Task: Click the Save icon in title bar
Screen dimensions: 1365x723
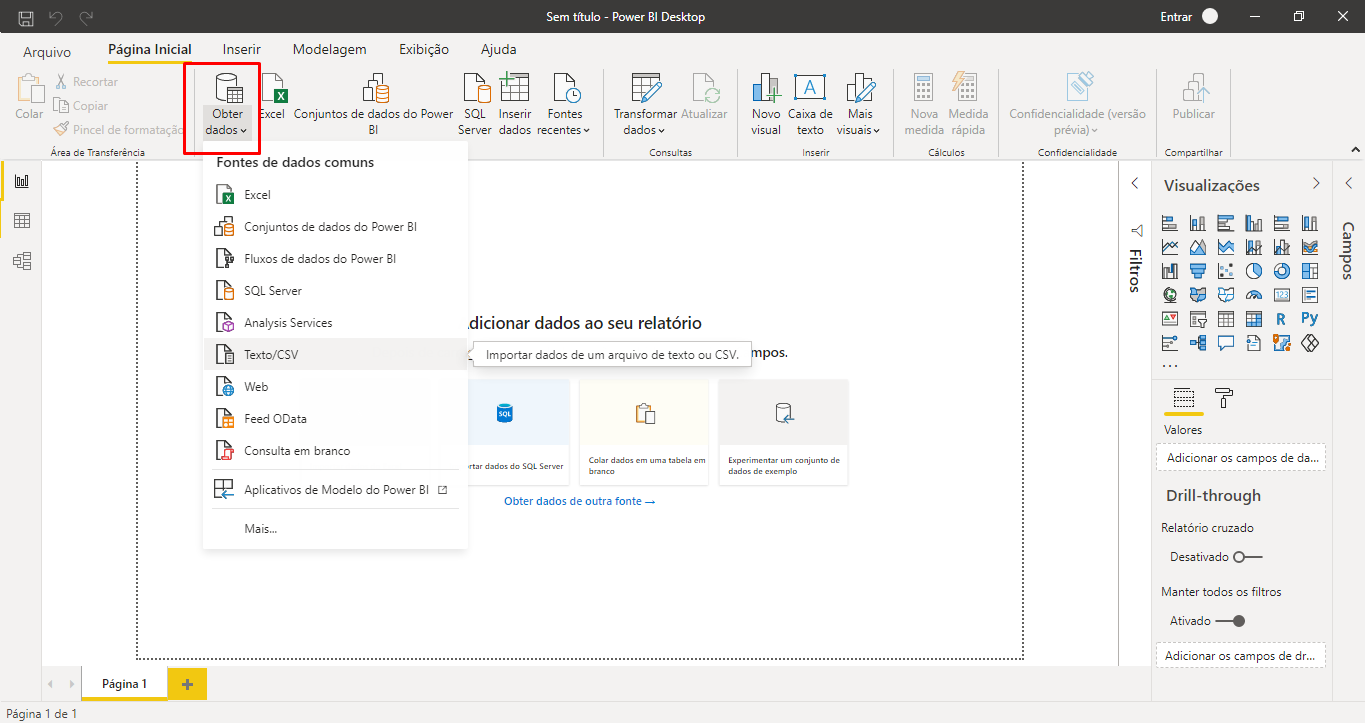Action: (x=26, y=17)
